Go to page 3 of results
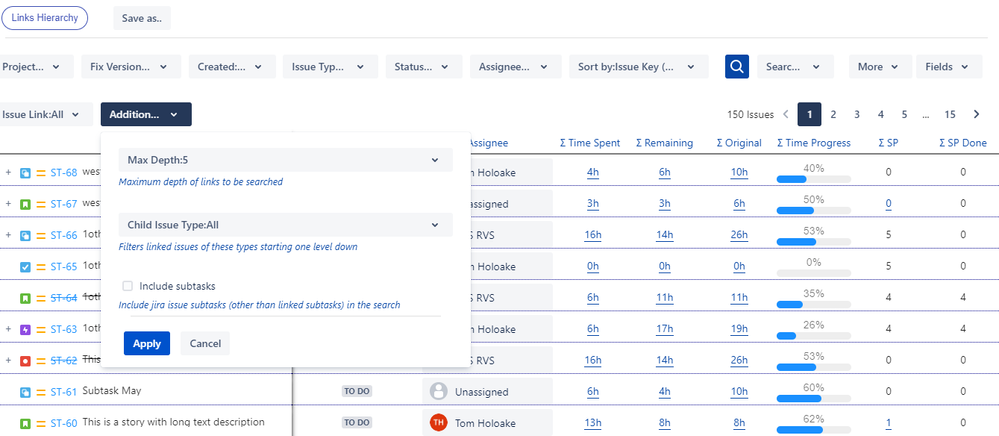 click(x=856, y=115)
